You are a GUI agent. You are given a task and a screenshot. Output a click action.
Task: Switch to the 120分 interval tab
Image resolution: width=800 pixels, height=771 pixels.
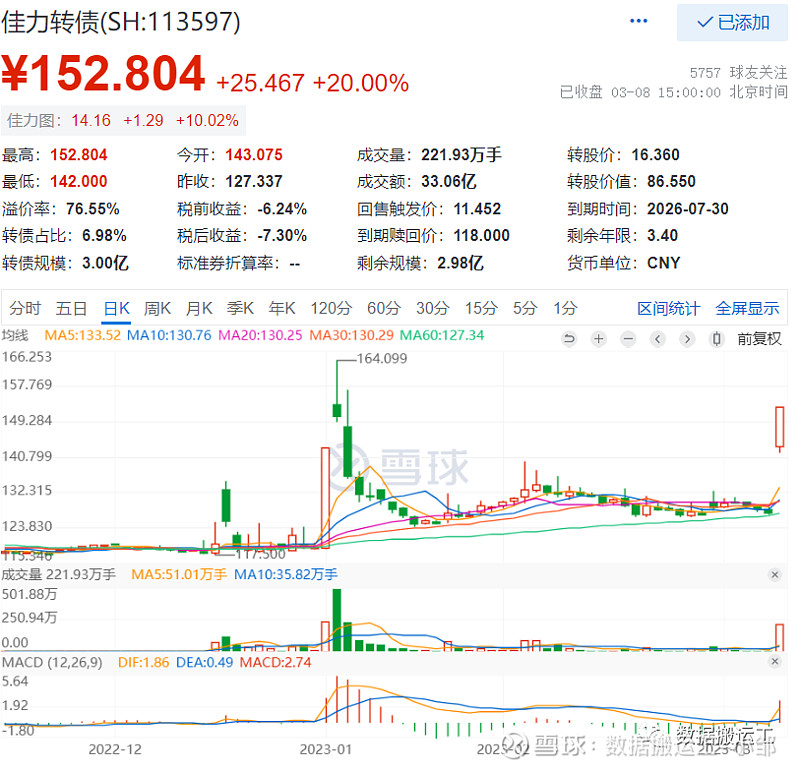pyautogui.click(x=332, y=308)
